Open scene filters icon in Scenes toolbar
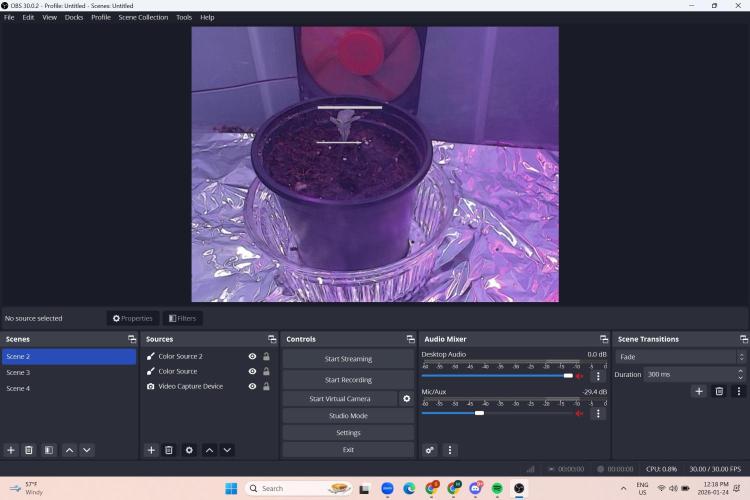The height and width of the screenshot is (500, 750). point(49,450)
